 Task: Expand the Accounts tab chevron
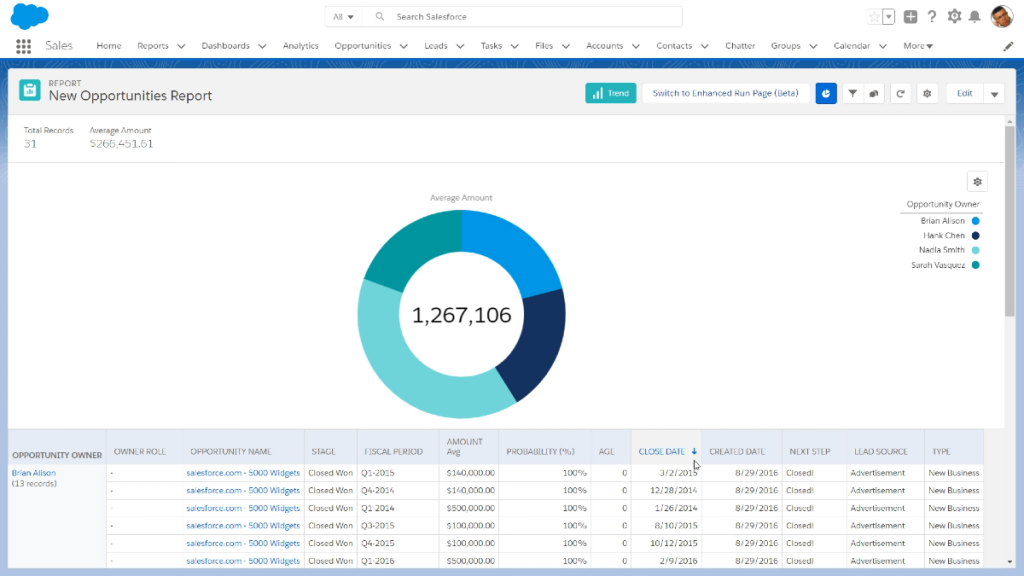click(x=635, y=46)
